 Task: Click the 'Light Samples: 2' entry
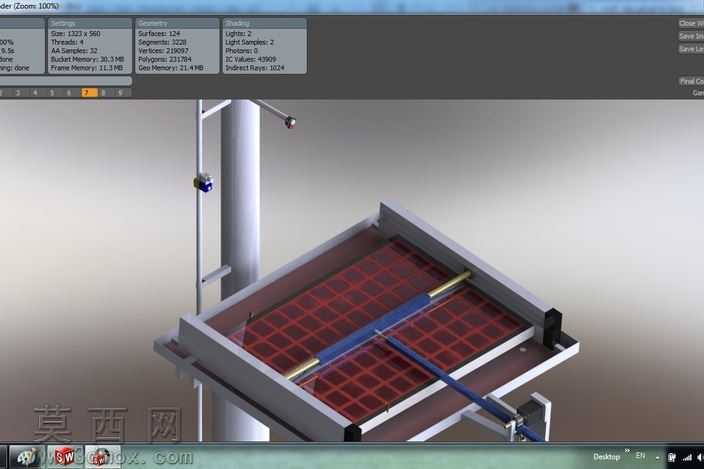point(250,42)
